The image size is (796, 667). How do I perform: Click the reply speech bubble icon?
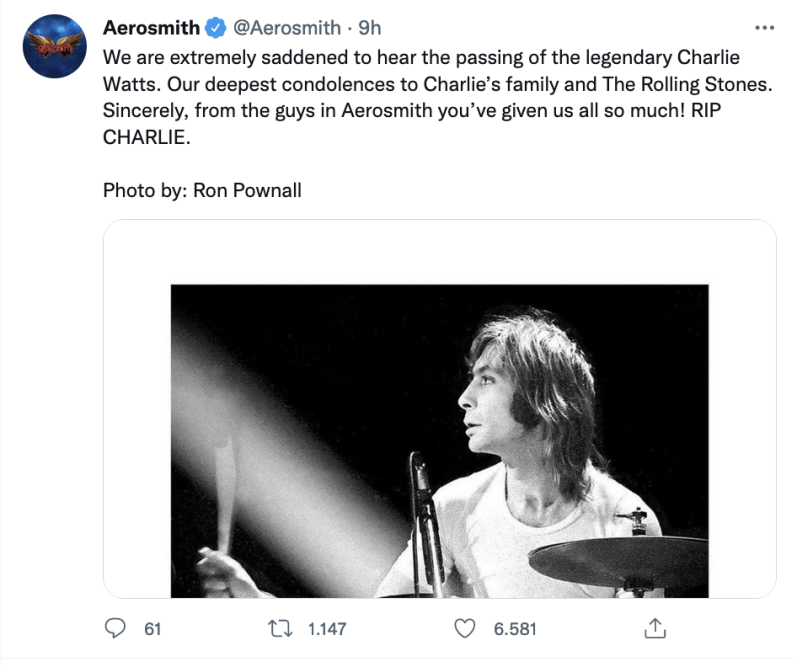[x=115, y=629]
